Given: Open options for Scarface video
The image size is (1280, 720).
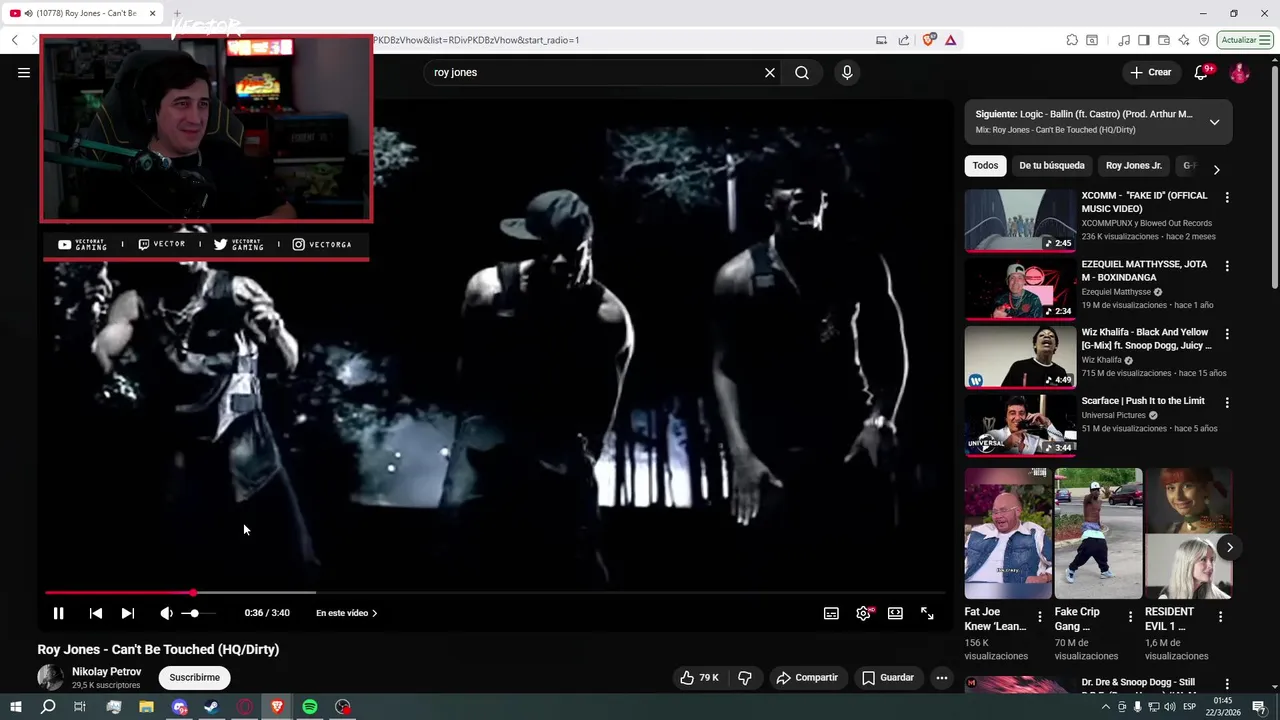Looking at the screenshot, I should pyautogui.click(x=1227, y=402).
